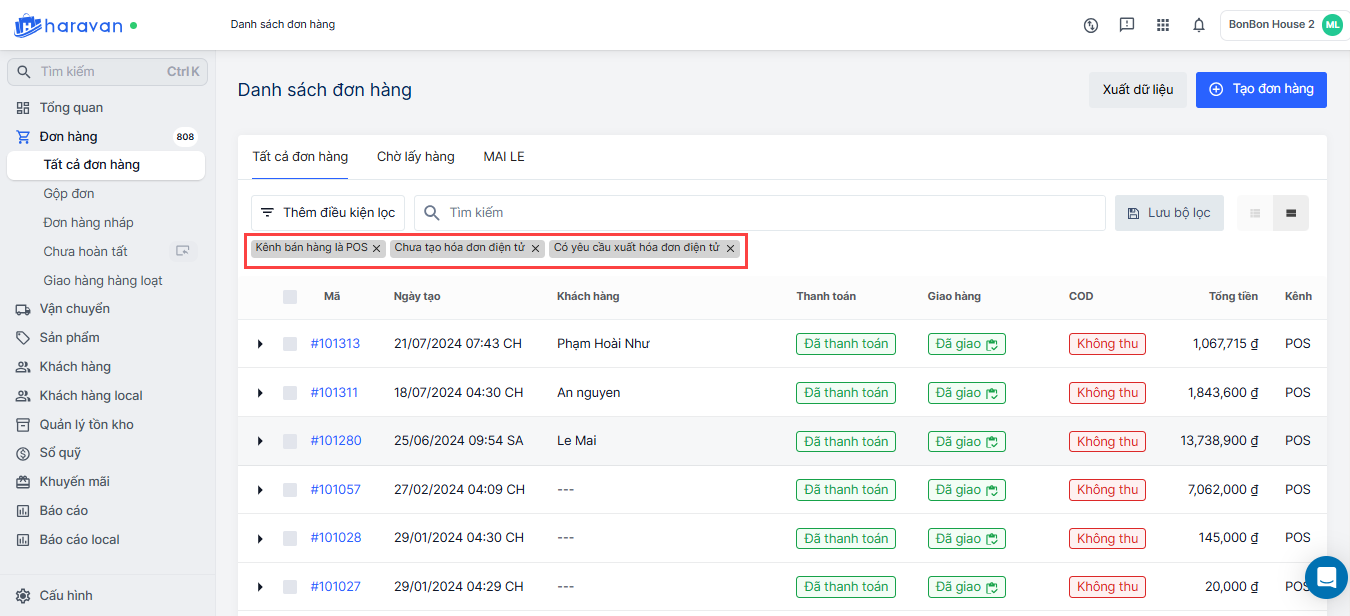Open order link #101028
Image resolution: width=1350 pixels, height=616 pixels.
pyautogui.click(x=335, y=538)
